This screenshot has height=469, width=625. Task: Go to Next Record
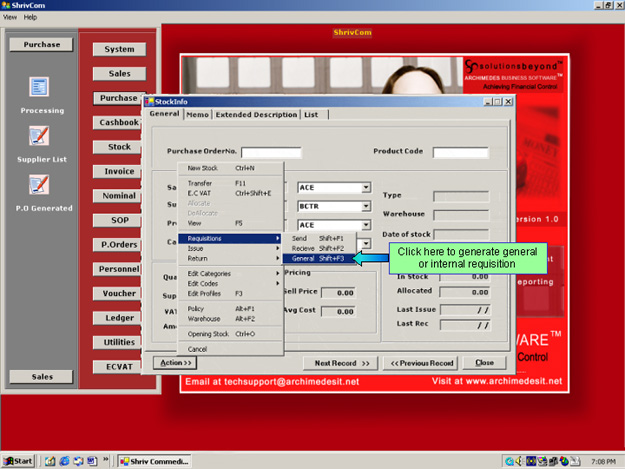pyautogui.click(x=341, y=363)
